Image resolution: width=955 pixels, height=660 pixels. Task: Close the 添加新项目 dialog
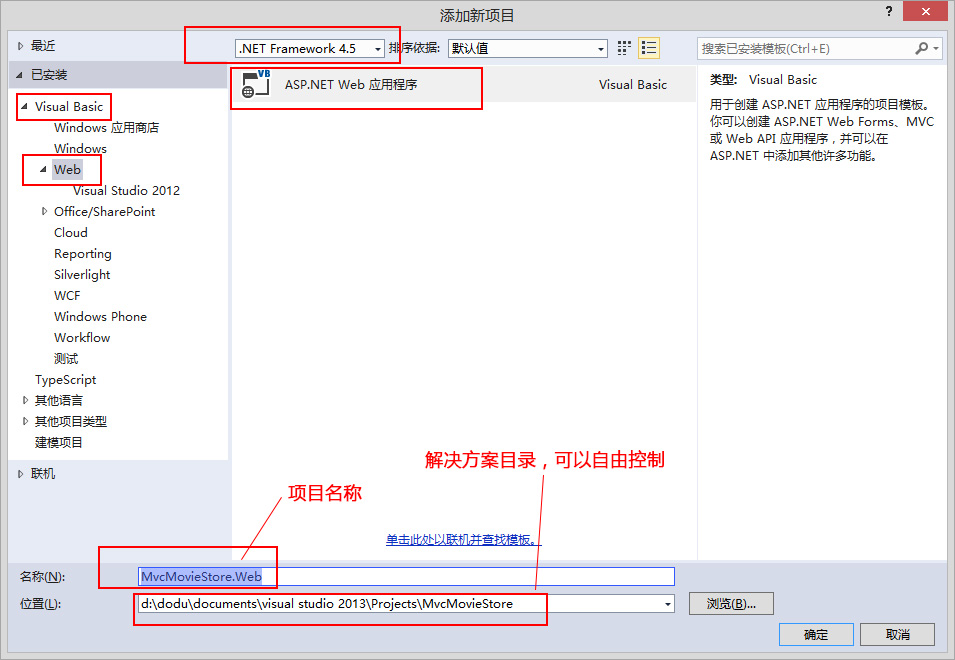pos(925,11)
